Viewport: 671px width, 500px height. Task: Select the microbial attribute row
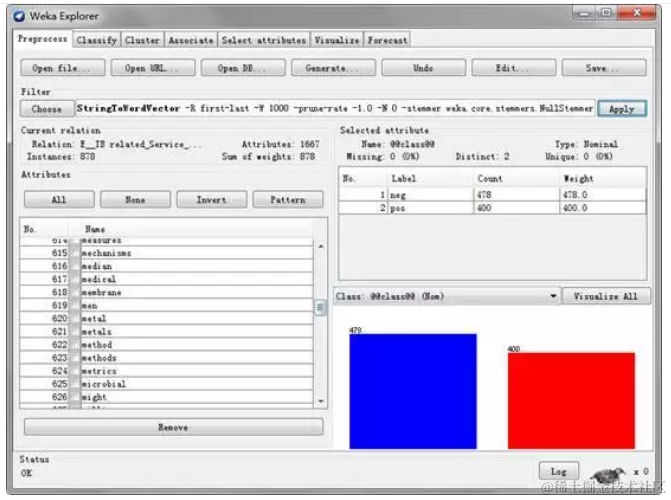click(166, 384)
